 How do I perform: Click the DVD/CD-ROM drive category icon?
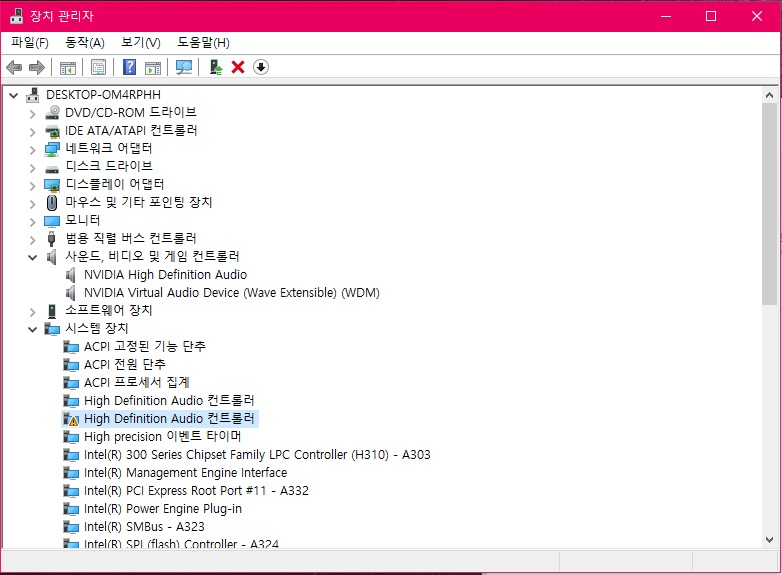tap(52, 113)
